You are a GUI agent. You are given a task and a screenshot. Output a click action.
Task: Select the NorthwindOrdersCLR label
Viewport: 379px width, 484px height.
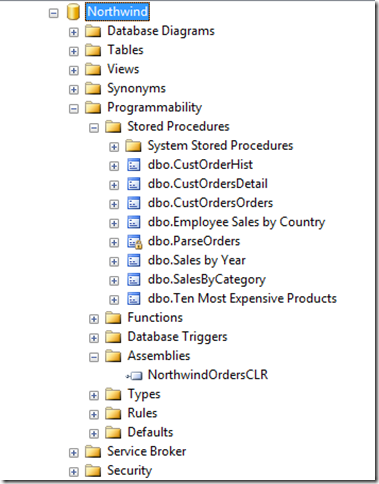[208, 375]
